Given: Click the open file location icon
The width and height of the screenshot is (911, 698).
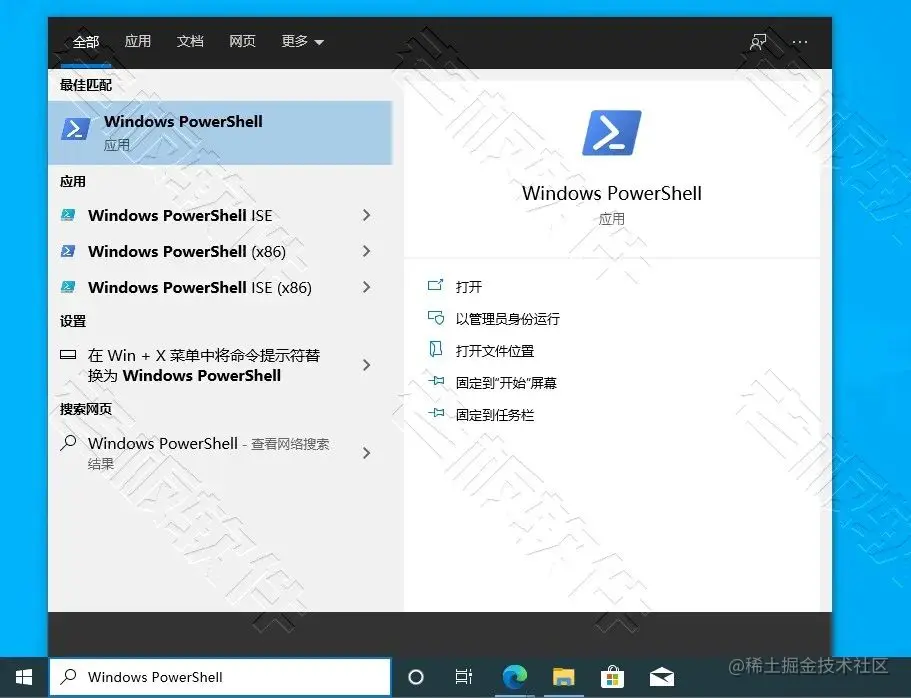Looking at the screenshot, I should tap(435, 349).
